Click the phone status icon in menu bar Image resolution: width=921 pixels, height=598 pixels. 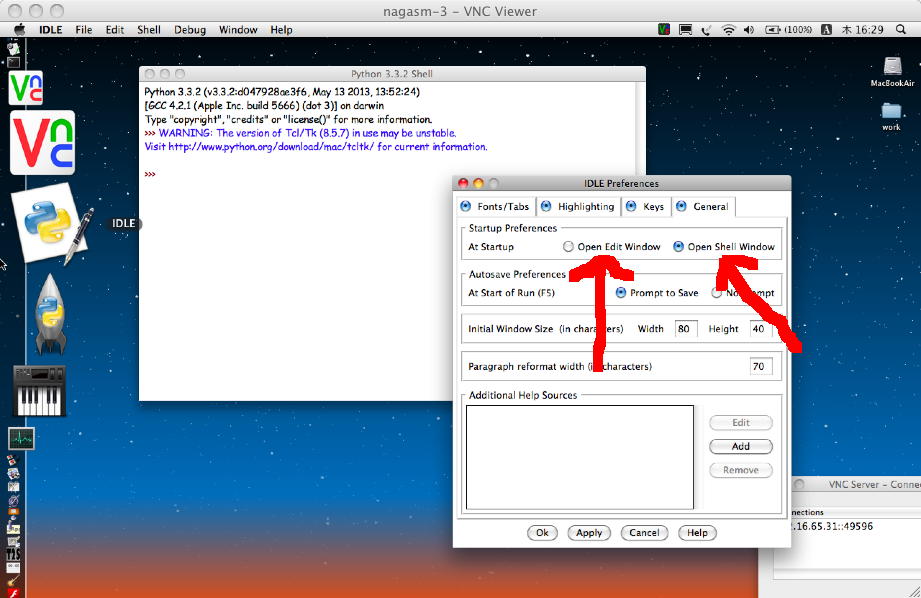(x=706, y=29)
